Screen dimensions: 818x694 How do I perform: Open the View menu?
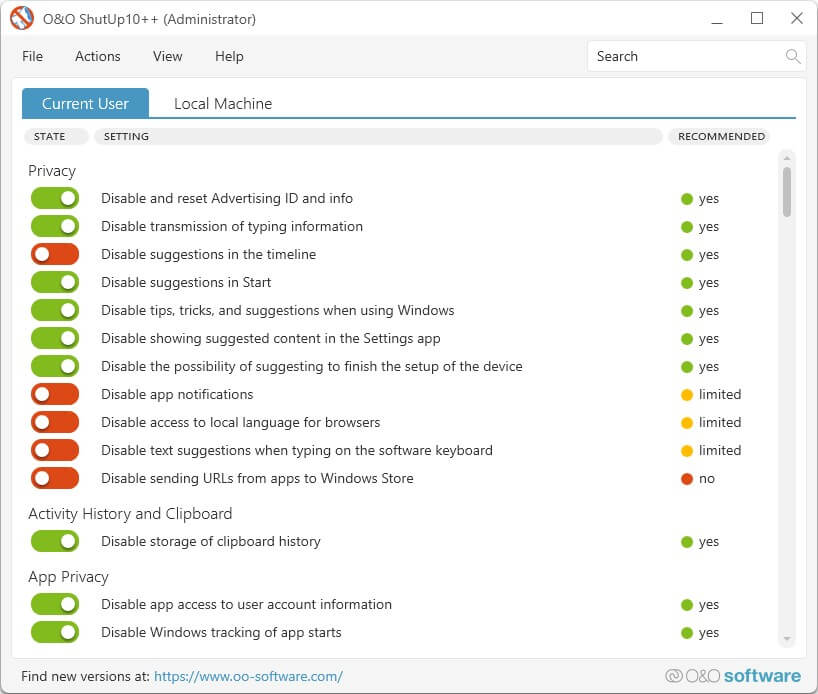(167, 56)
